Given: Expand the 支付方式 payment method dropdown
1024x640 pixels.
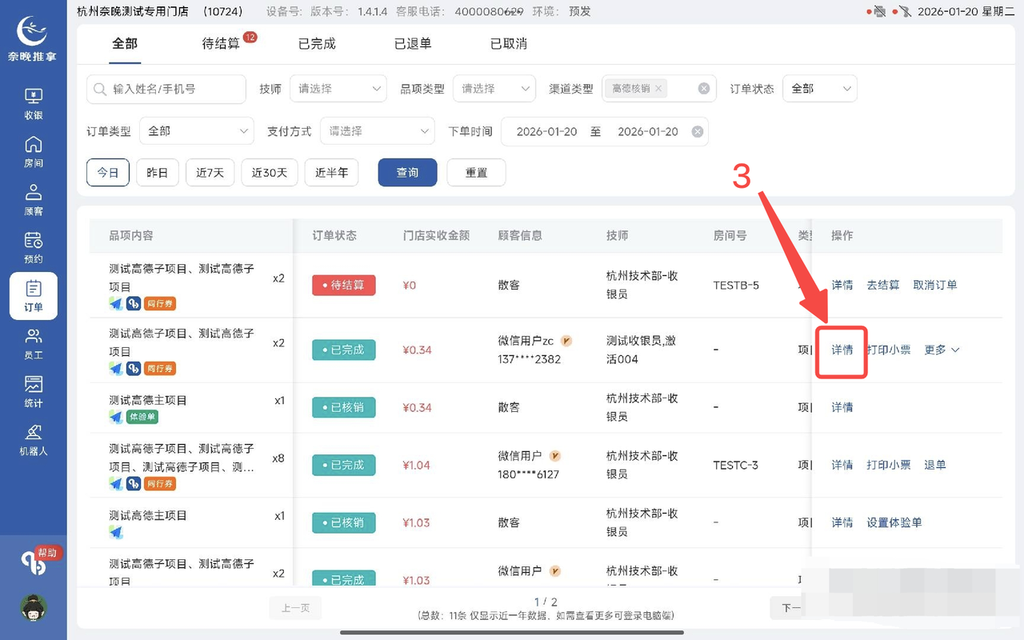Looking at the screenshot, I should (376, 131).
